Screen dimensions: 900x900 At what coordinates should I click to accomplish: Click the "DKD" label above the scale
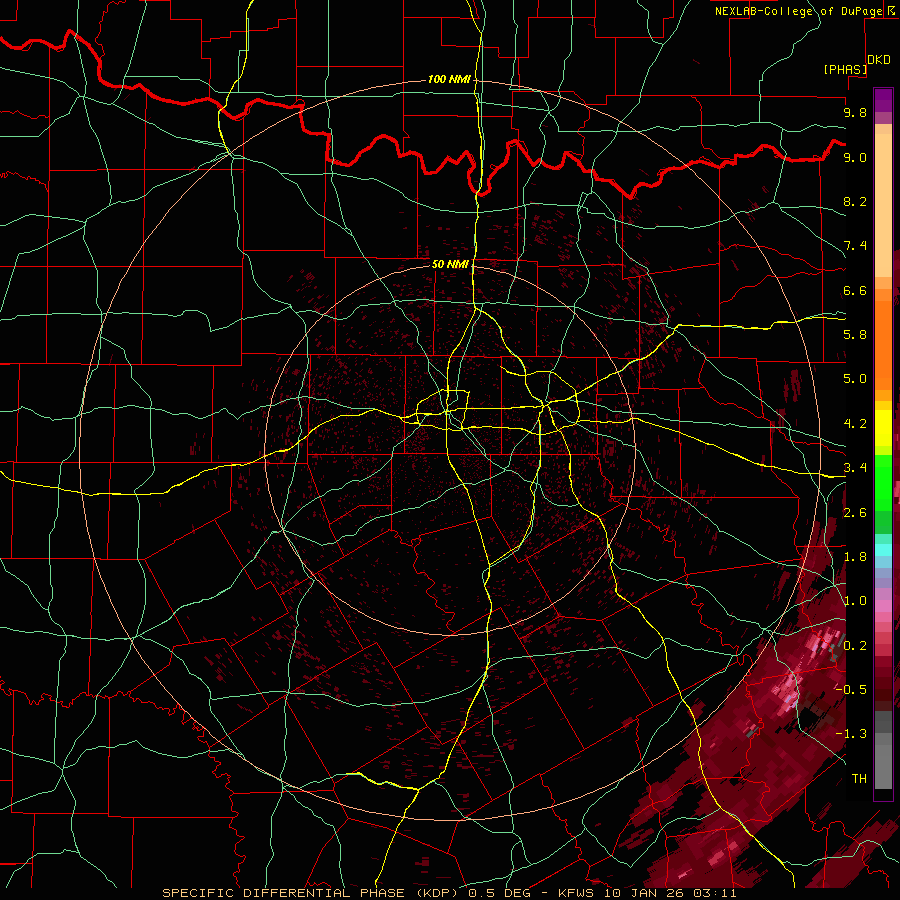[x=879, y=60]
